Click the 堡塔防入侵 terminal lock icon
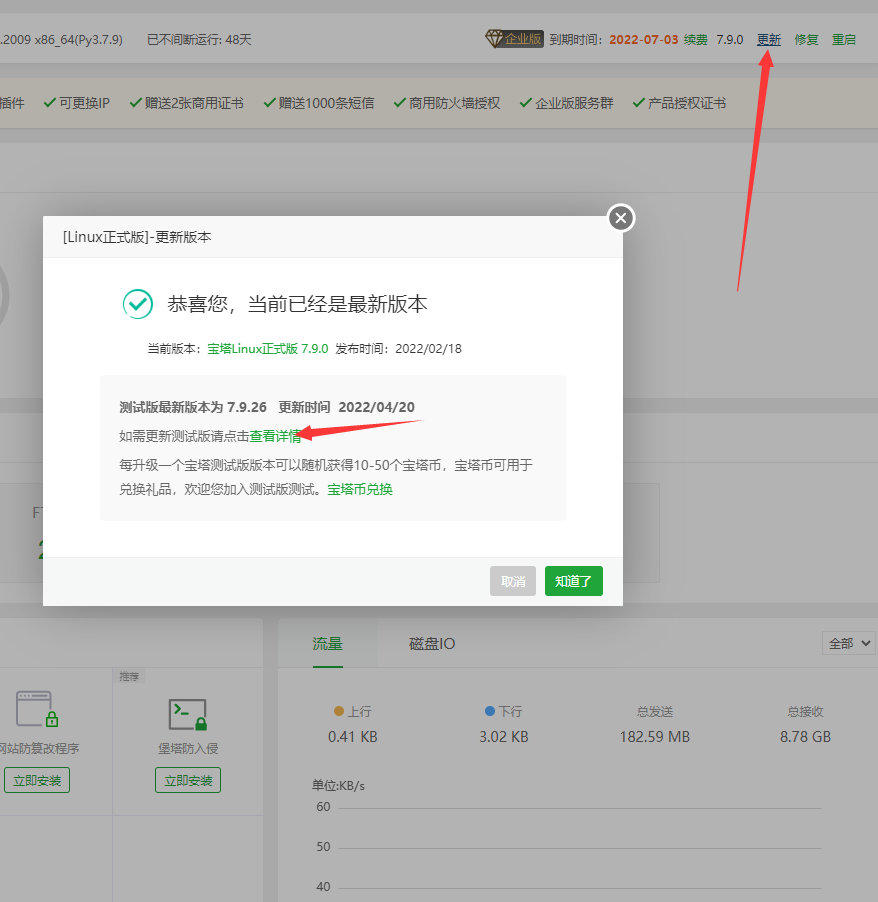Image resolution: width=878 pixels, height=902 pixels. click(x=188, y=714)
